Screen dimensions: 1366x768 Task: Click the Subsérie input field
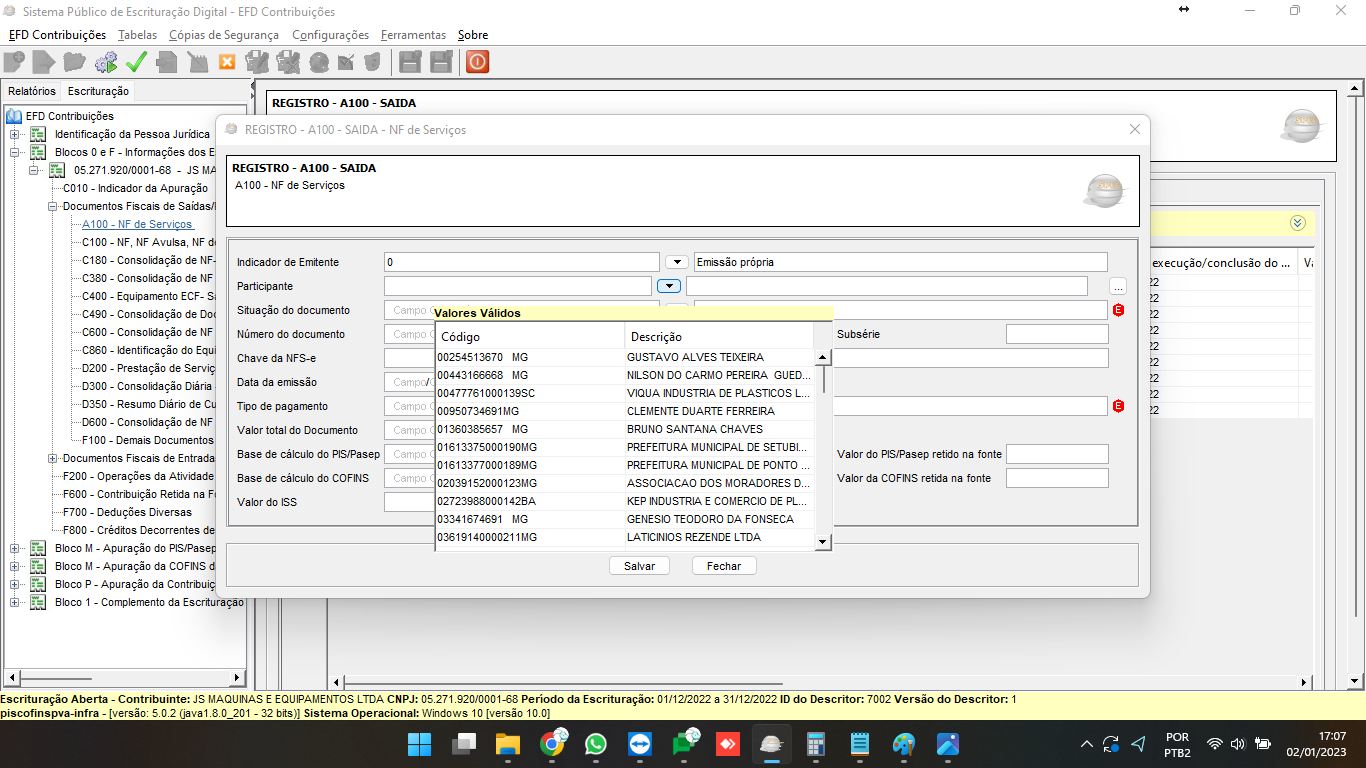1057,334
